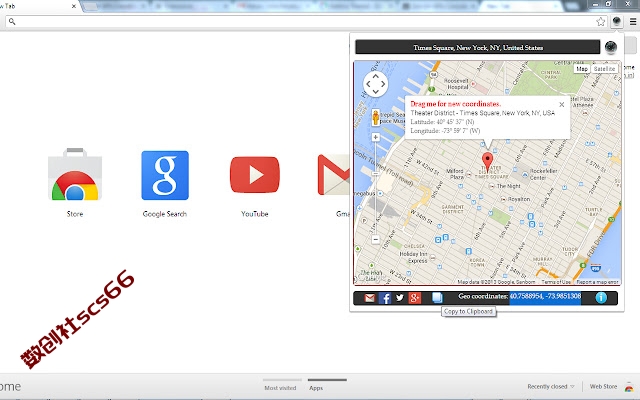Open the Chrome Web Store app

(75, 175)
